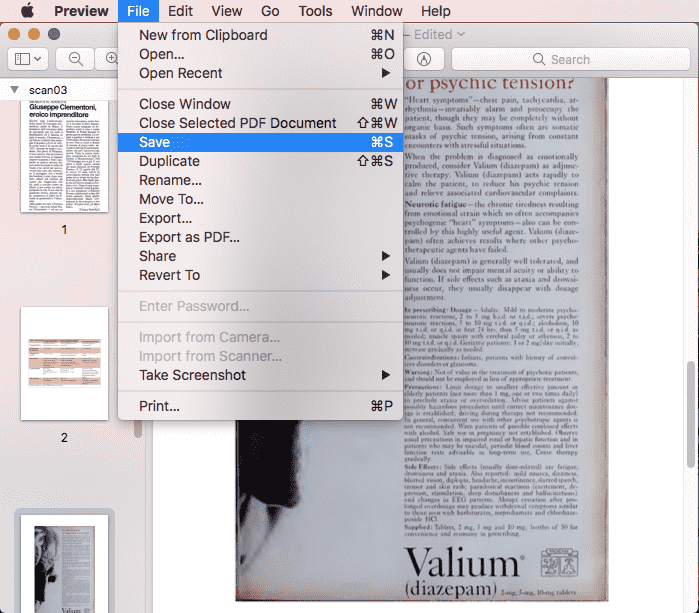
Task: Choose New from Clipboard
Action: [x=260, y=35]
